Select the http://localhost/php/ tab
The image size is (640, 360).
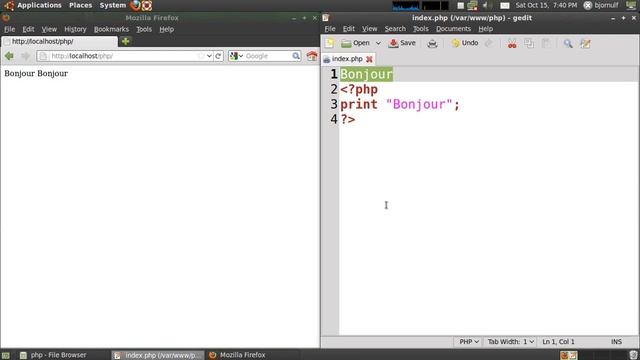60,42
